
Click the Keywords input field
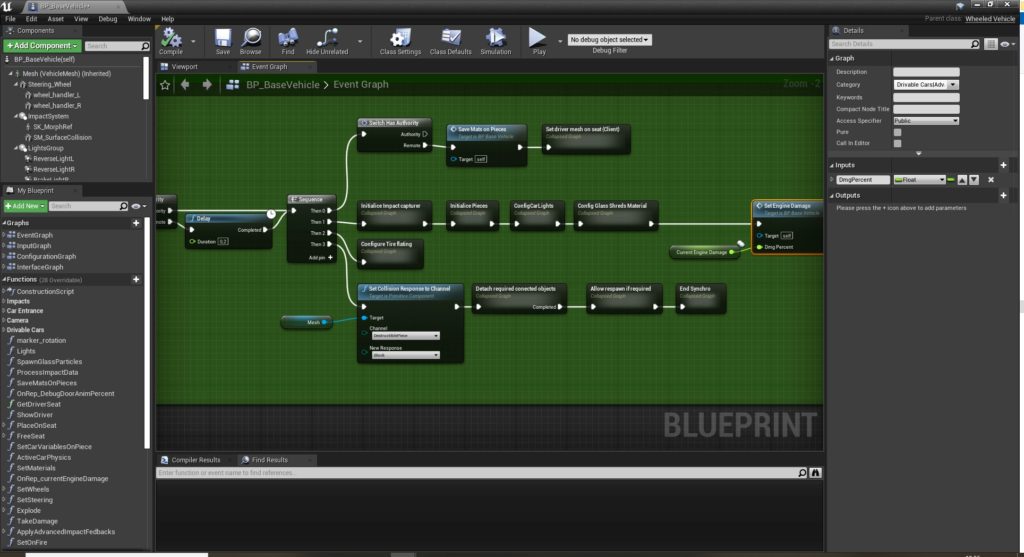click(x=926, y=97)
